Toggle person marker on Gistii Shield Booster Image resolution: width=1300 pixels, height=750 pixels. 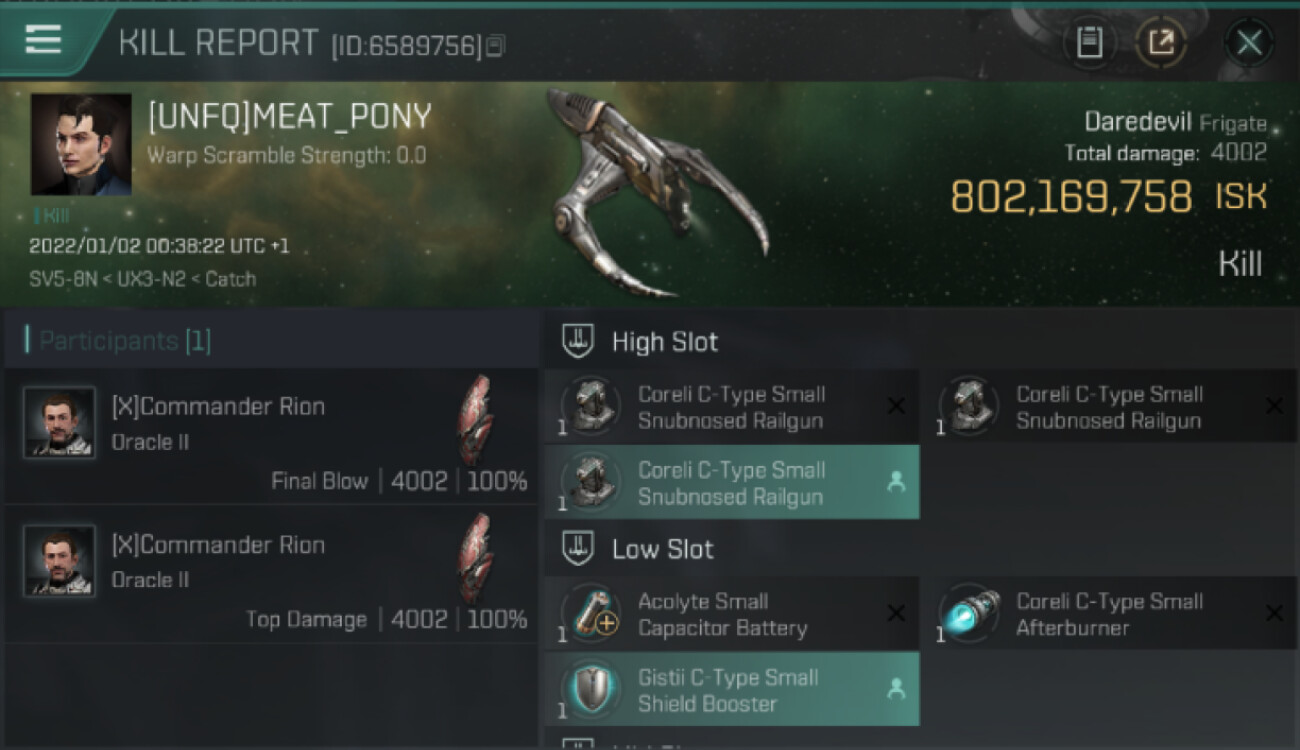896,689
